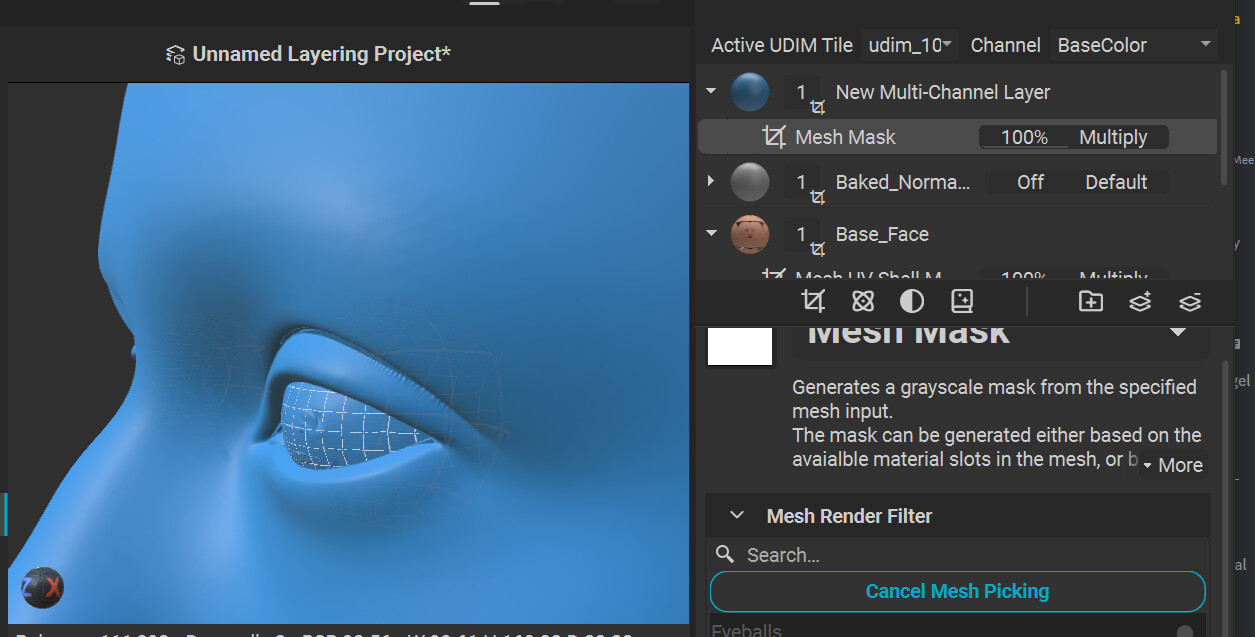Collapse the New Multi-Channel Layer
This screenshot has width=1255, height=637.
click(x=711, y=91)
